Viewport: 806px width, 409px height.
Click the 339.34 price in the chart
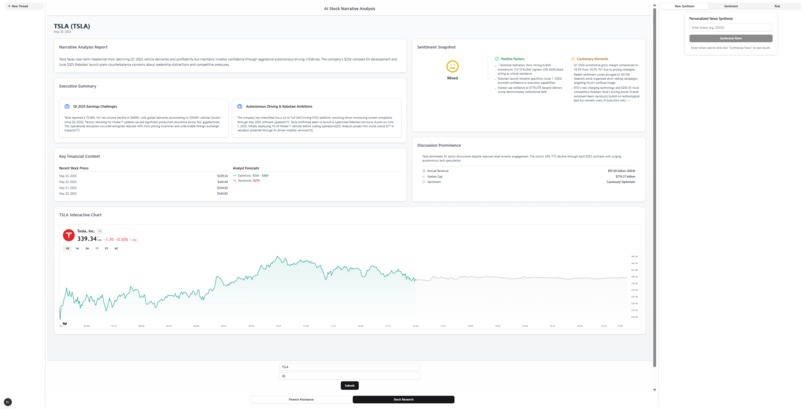coord(87,239)
